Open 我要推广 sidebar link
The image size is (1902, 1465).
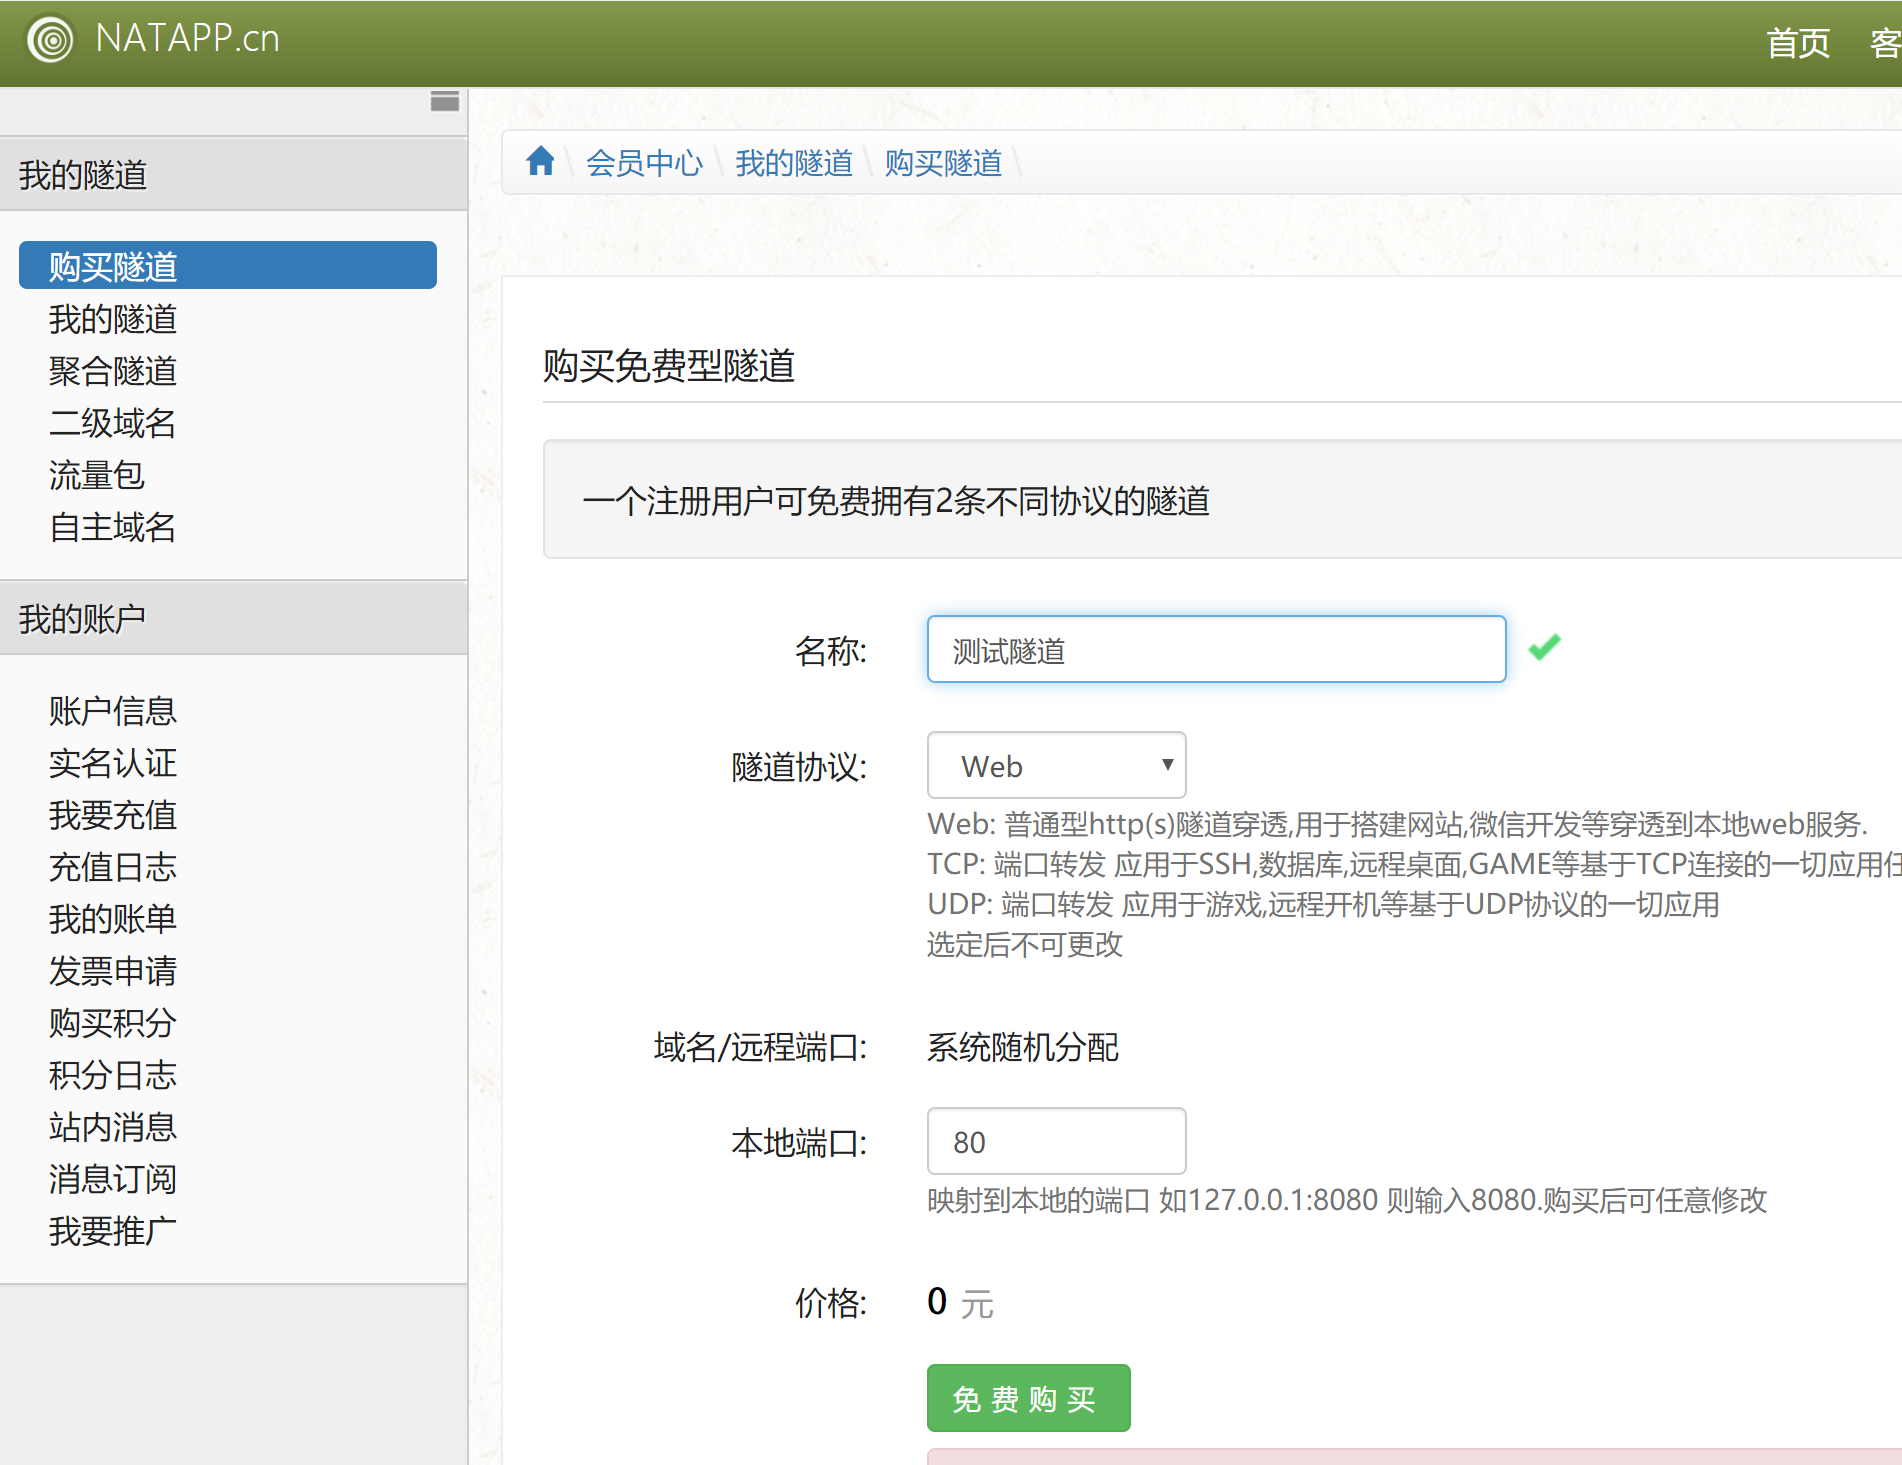(x=113, y=1231)
